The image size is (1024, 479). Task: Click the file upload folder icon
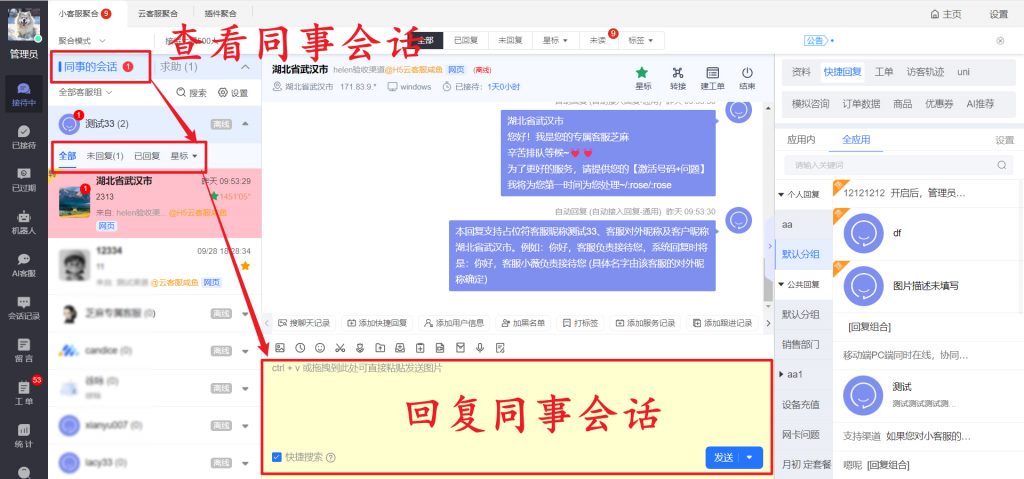(380, 348)
